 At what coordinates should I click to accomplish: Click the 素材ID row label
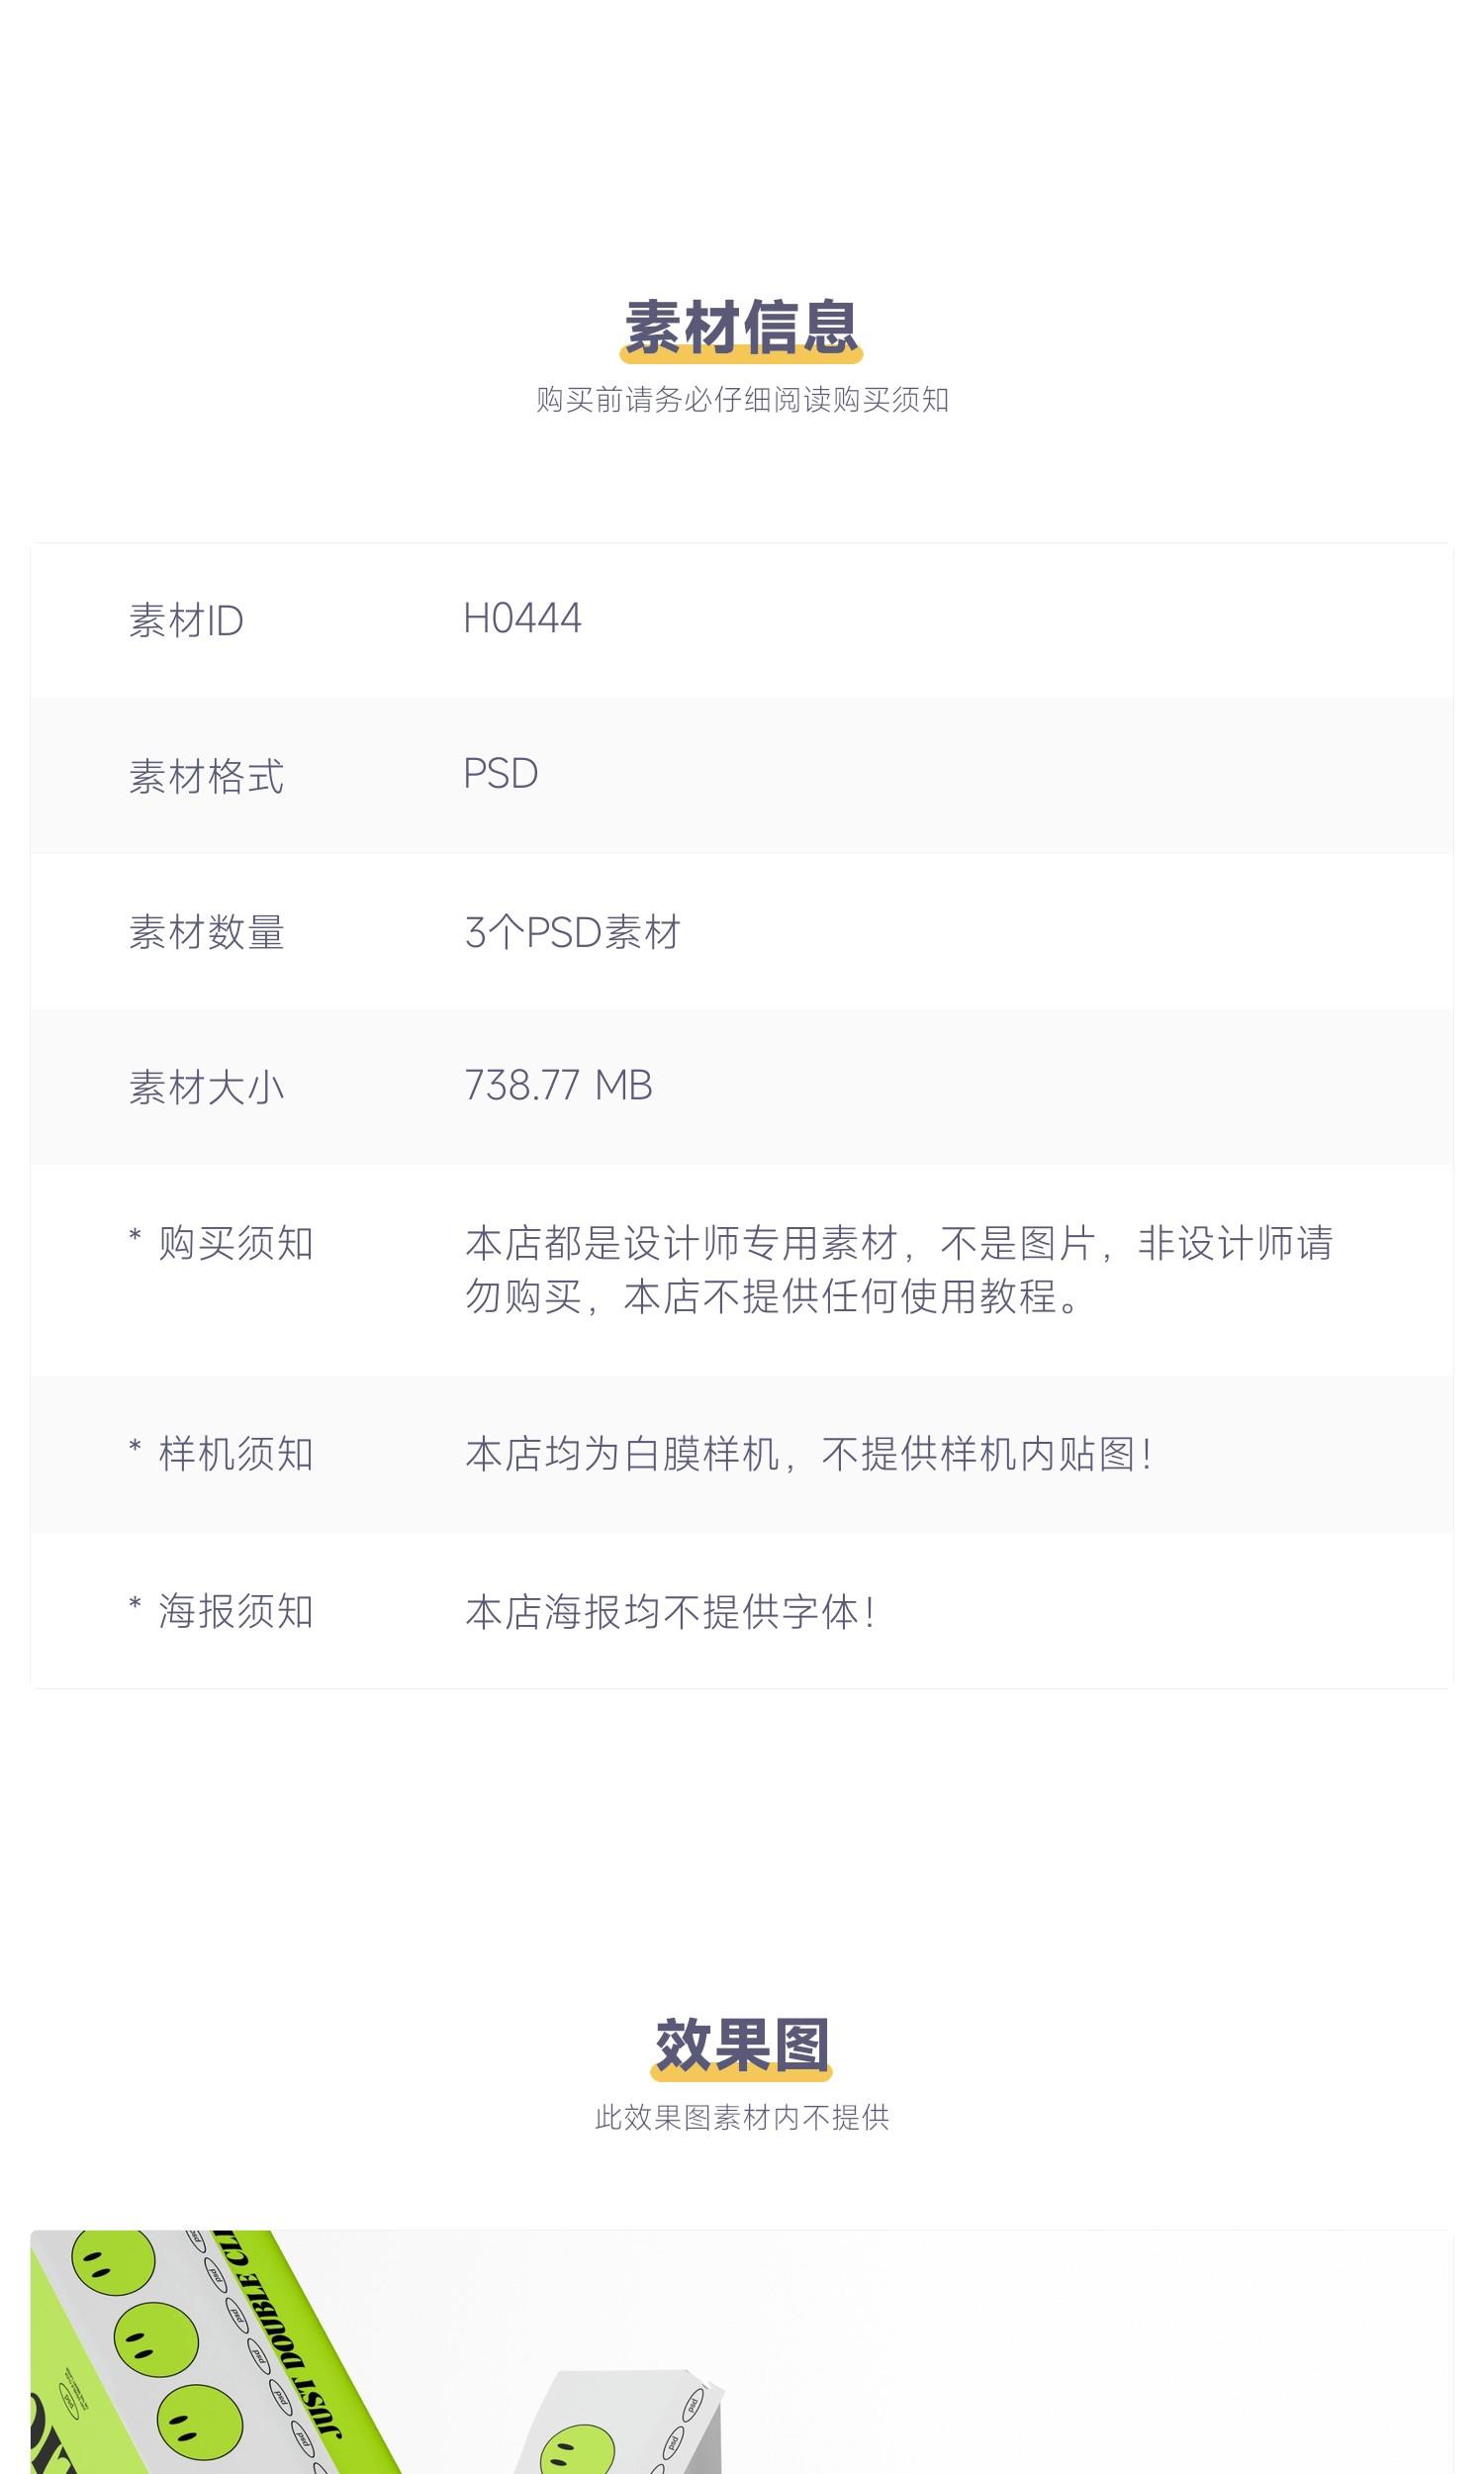point(186,621)
